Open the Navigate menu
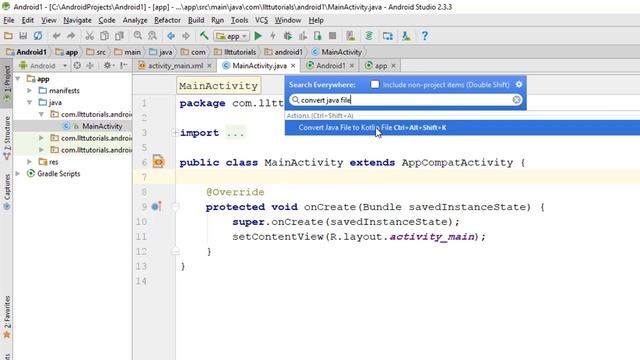 tap(77, 20)
